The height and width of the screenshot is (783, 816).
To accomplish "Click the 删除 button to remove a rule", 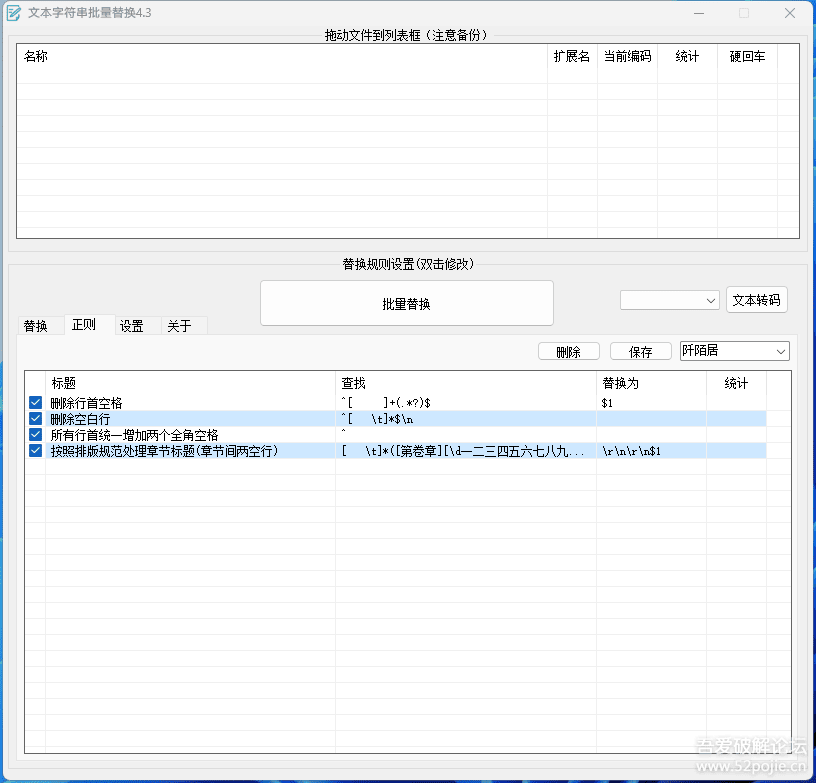I will [x=568, y=351].
